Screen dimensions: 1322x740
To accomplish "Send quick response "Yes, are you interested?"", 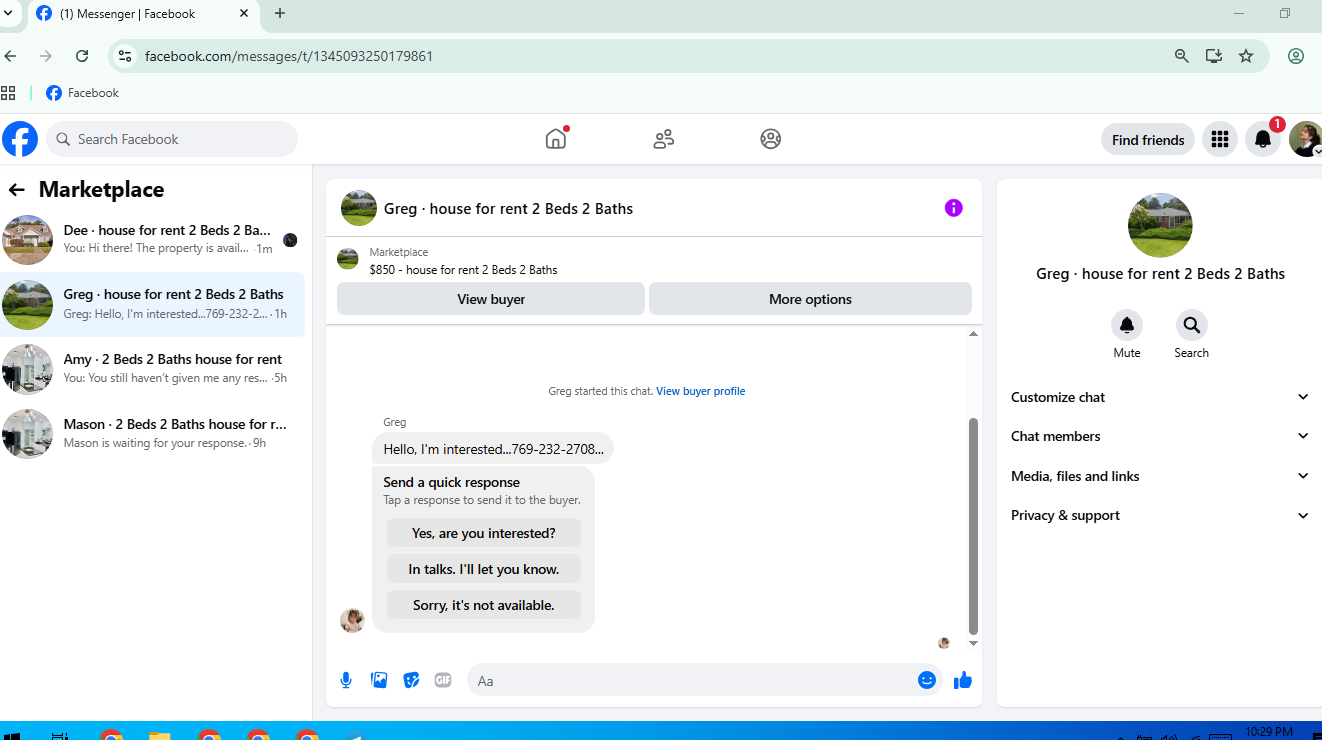I will pyautogui.click(x=484, y=533).
